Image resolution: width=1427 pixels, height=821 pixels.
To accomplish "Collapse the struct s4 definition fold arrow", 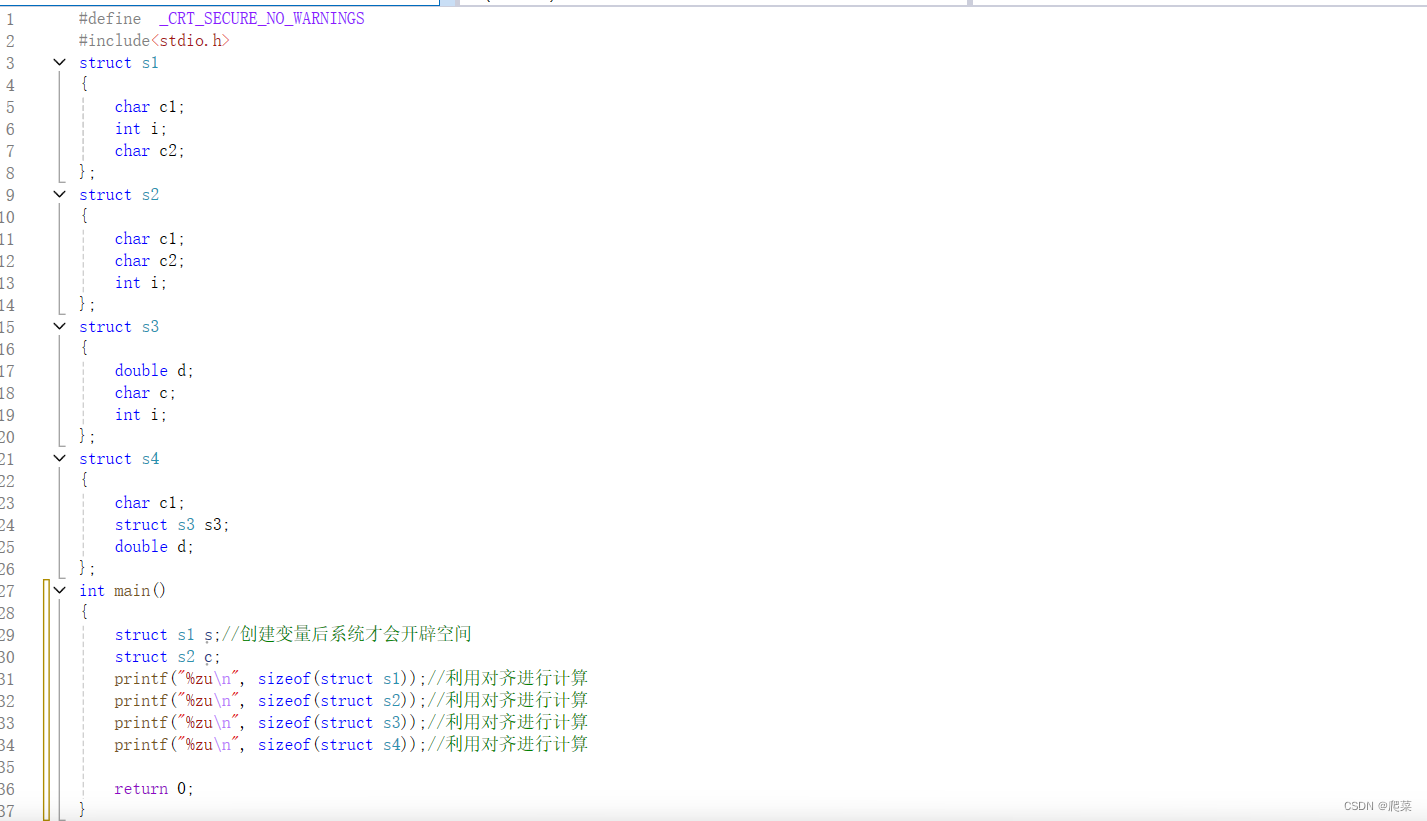I will tap(60, 458).
